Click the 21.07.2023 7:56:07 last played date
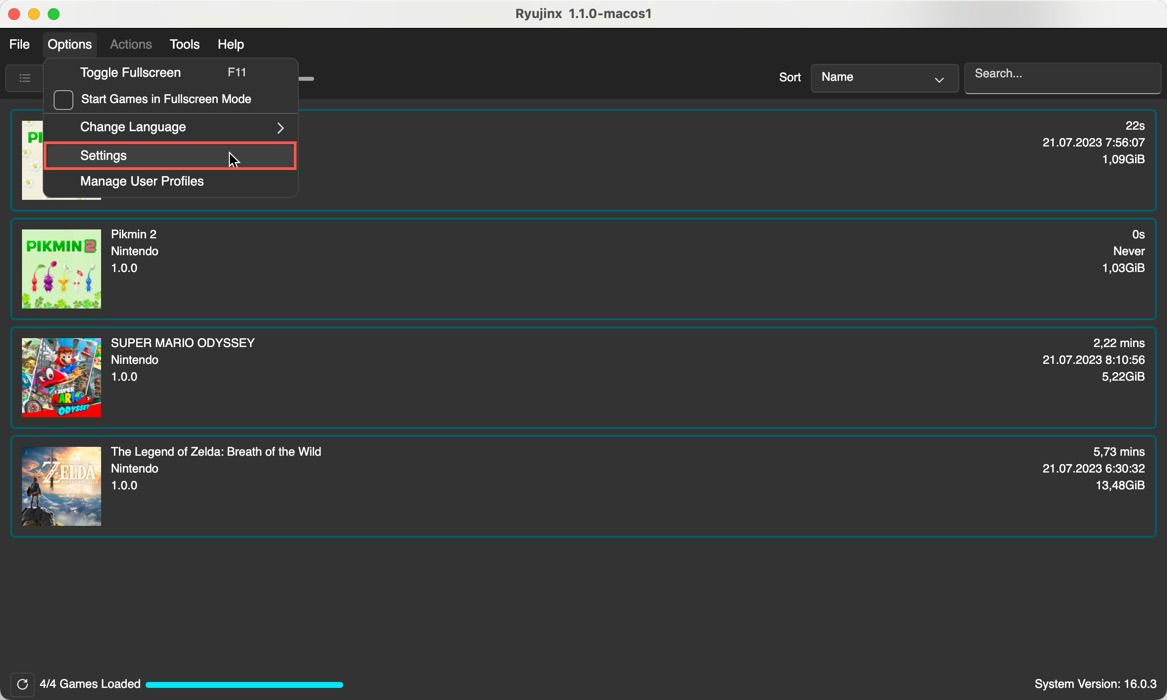Viewport: 1167px width, 700px height. coord(1093,143)
